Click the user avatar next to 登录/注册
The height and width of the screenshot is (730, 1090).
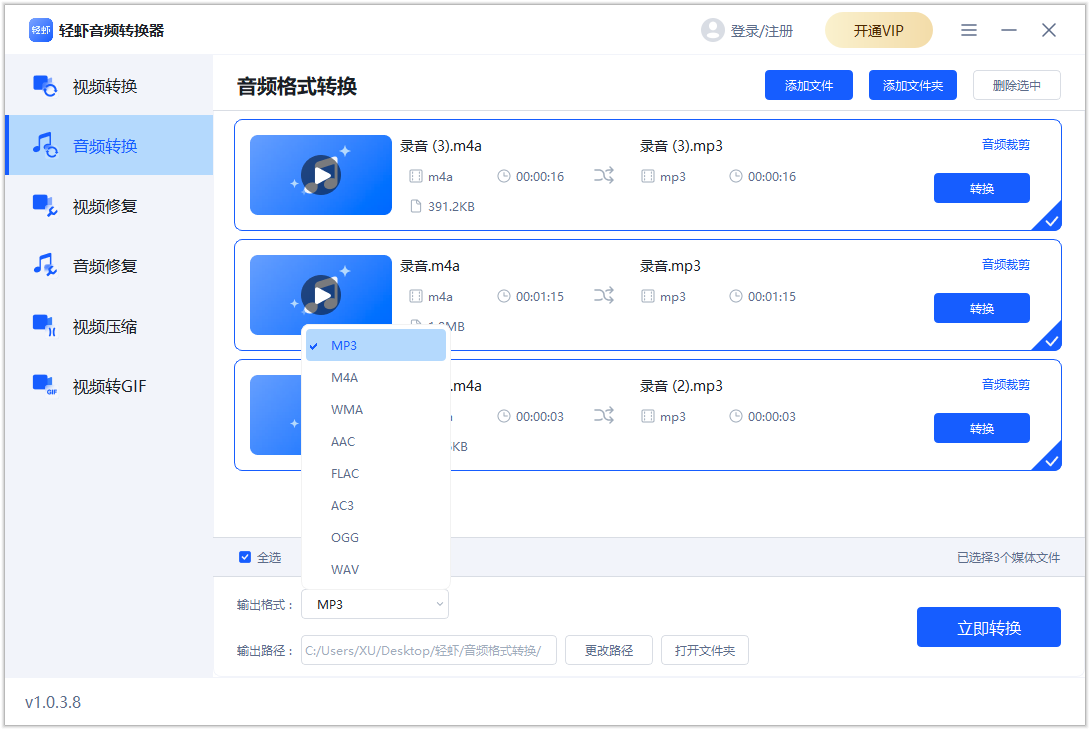711,30
